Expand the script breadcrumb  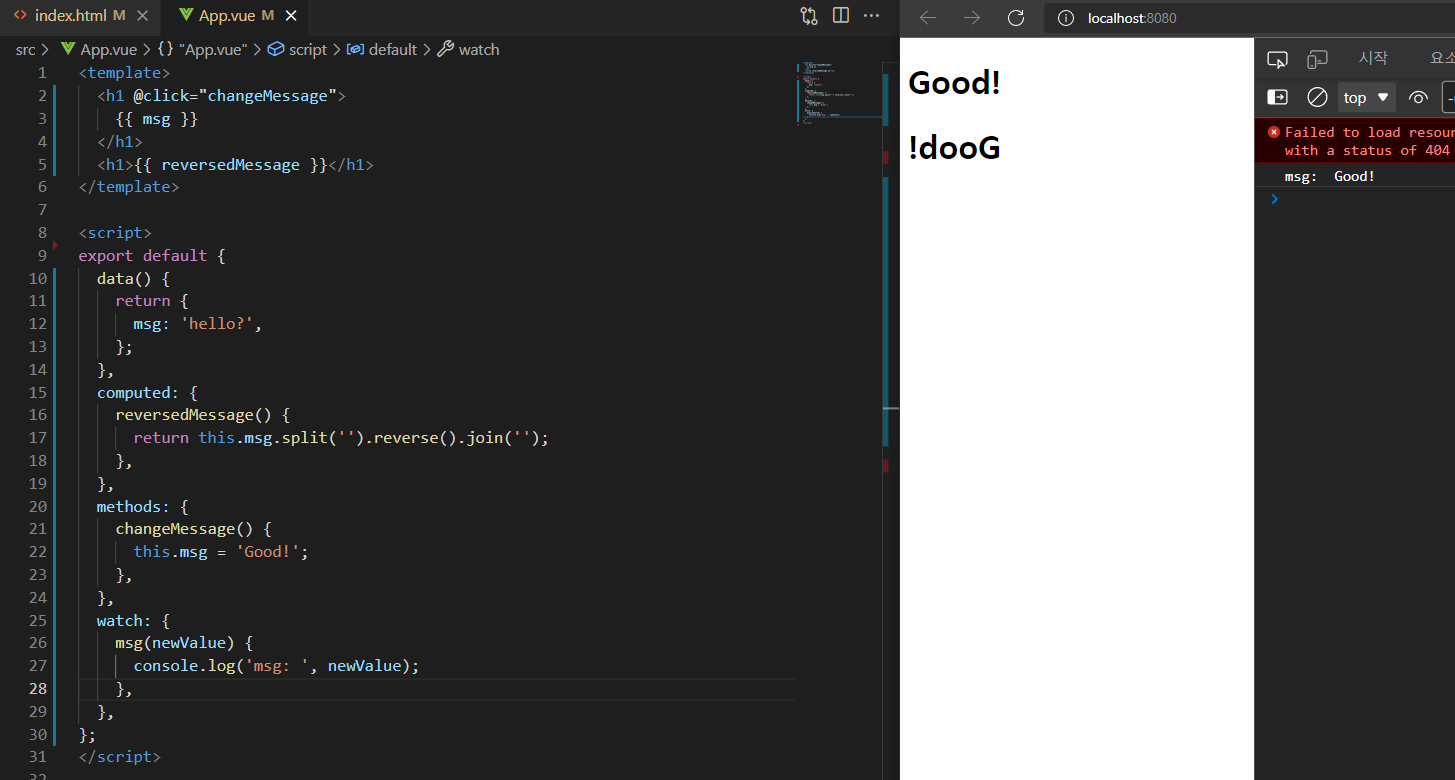pyautogui.click(x=297, y=49)
